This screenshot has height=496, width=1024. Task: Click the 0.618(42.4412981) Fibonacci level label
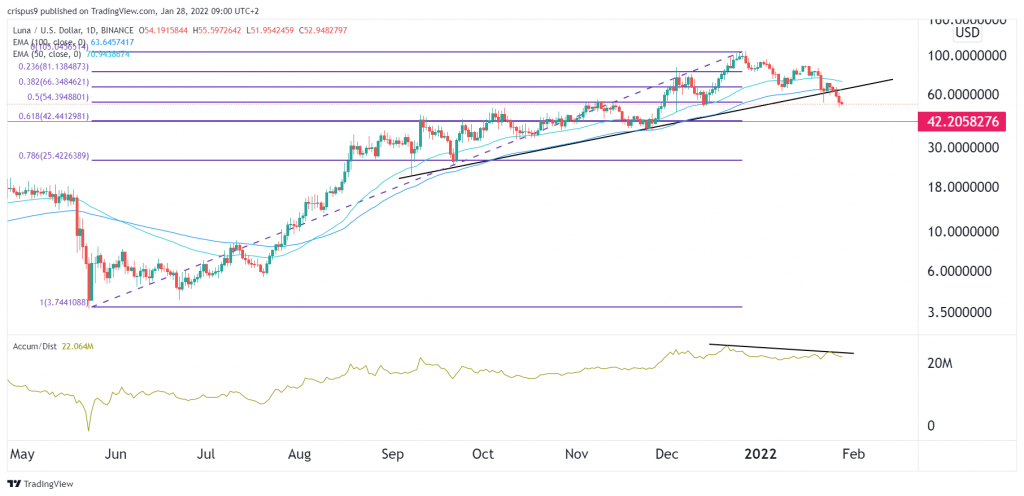[x=53, y=116]
